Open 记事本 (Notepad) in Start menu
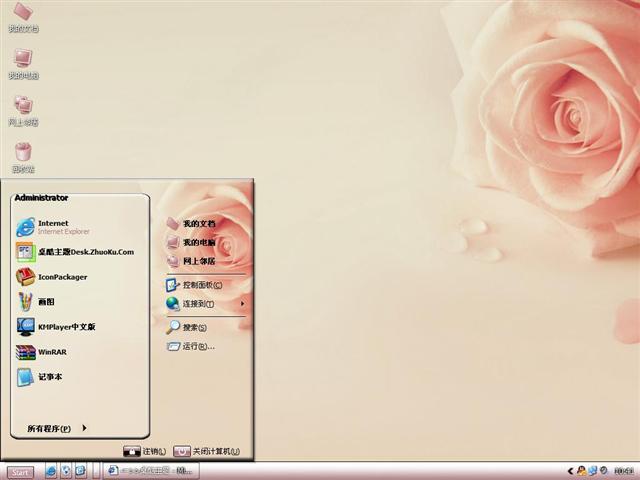Image resolution: width=640 pixels, height=480 pixels. coord(48,377)
